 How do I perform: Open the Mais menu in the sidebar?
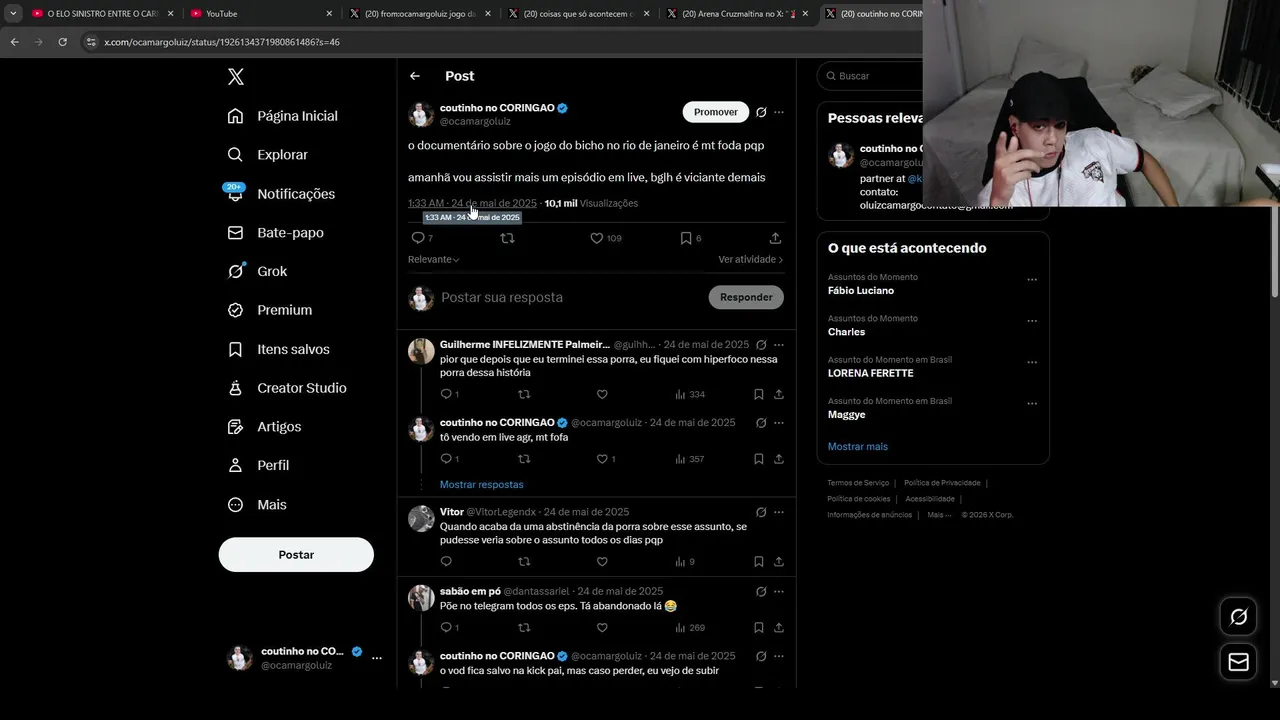point(258,505)
